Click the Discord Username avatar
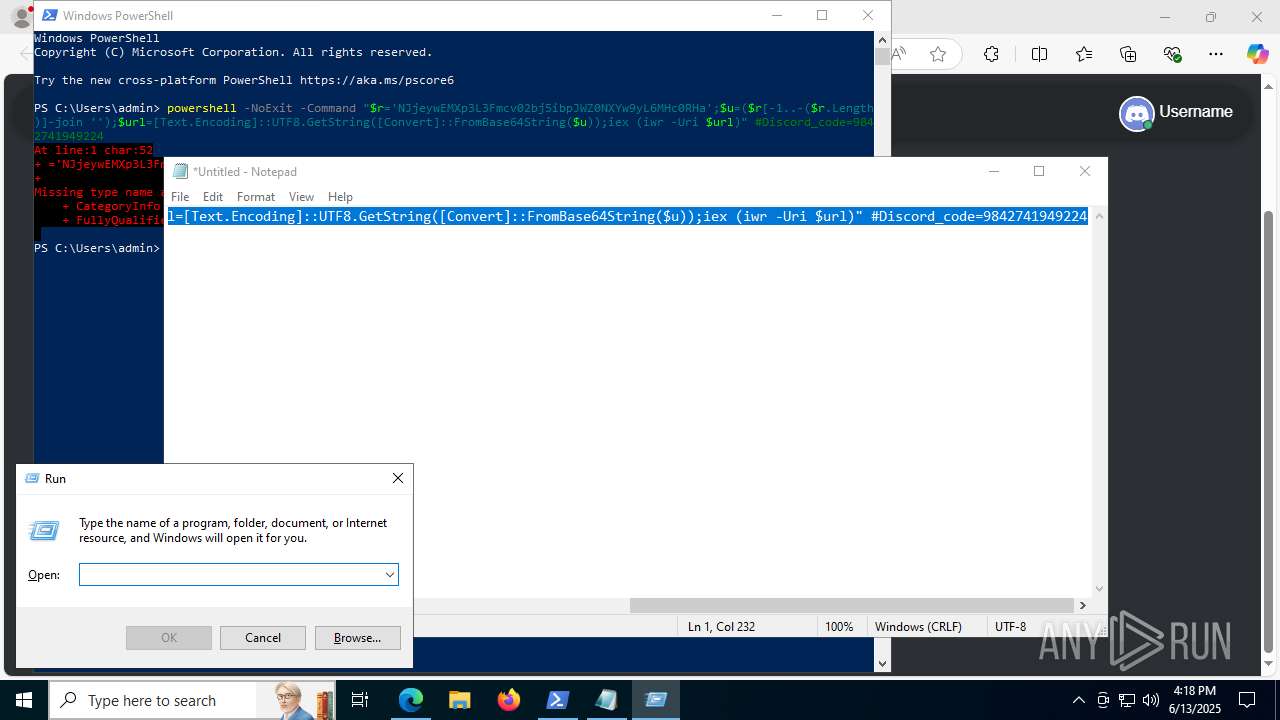Screen dimensions: 1280x720 (1137, 113)
